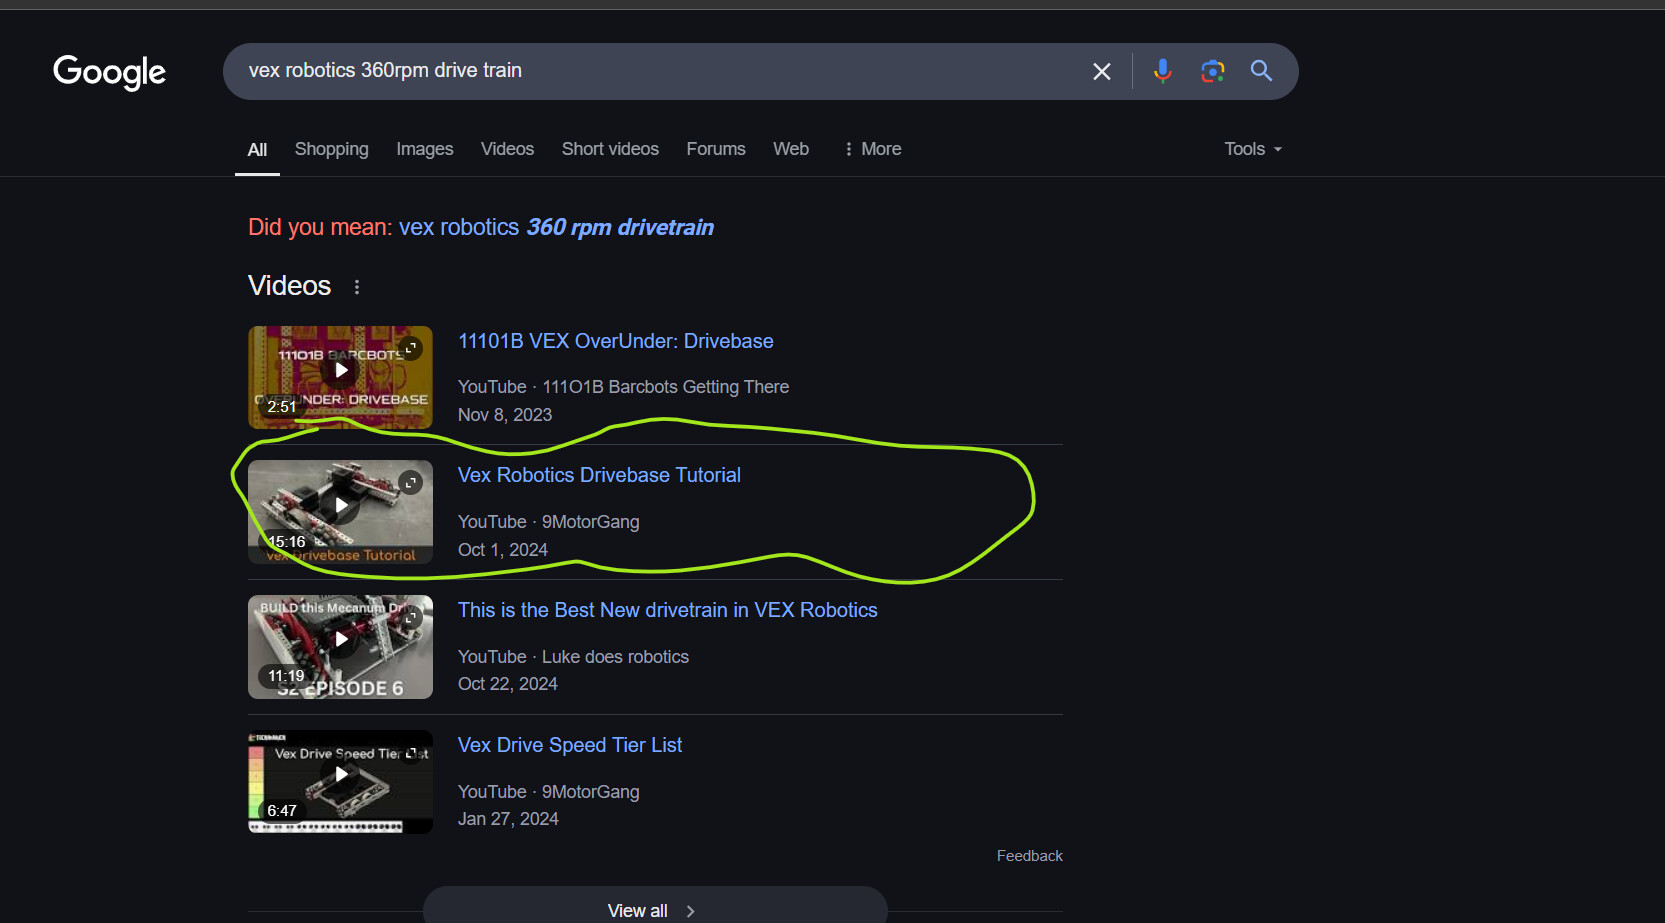Screen dimensions: 1665x923
Task: Click the 'Oct 1, 2024' date text
Action: [x=503, y=550]
